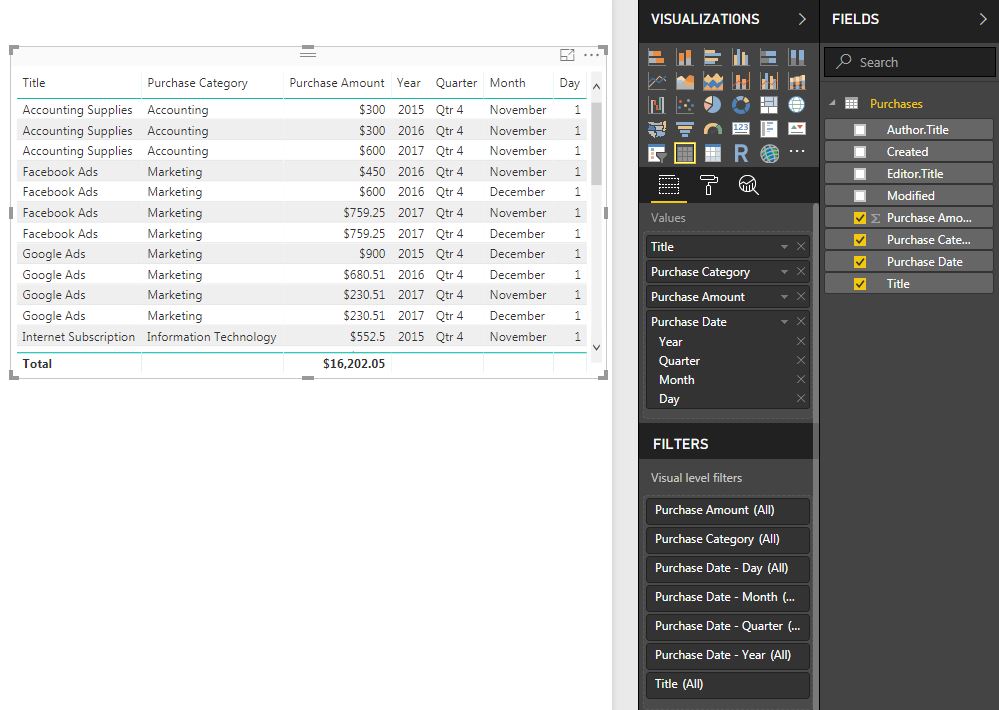Screen dimensions: 999x710
Task: Choose the gauge visualization
Action: pyautogui.click(x=713, y=129)
